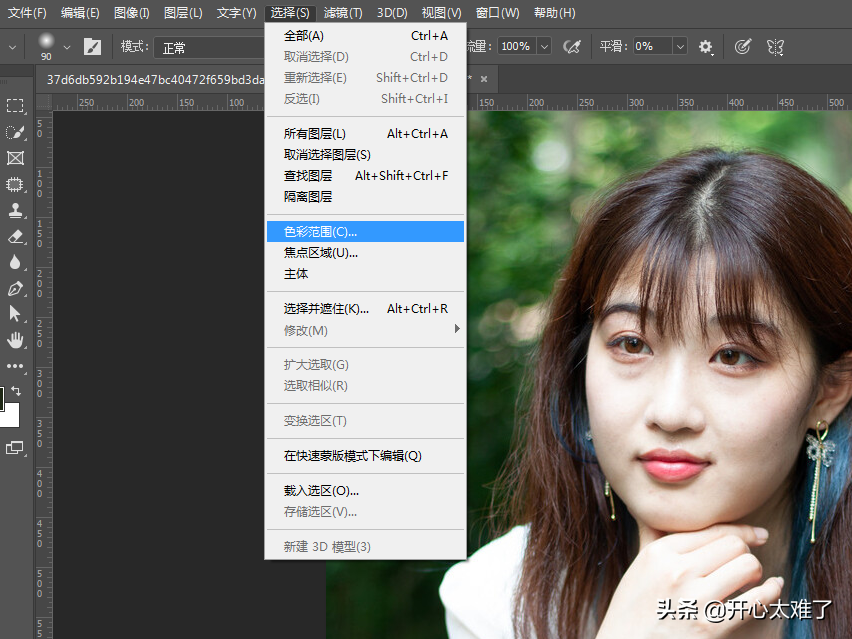Click 选择并遮住(K)... menu entry
Screen dimensions: 852x639
click(x=326, y=309)
